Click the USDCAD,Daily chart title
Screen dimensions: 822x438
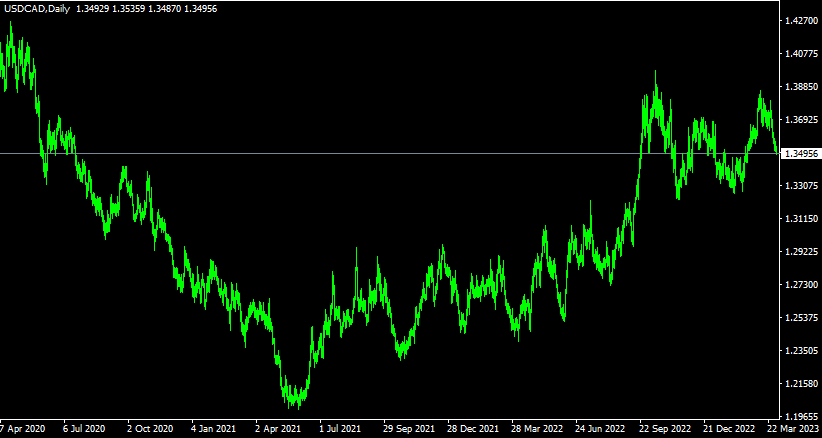point(37,9)
